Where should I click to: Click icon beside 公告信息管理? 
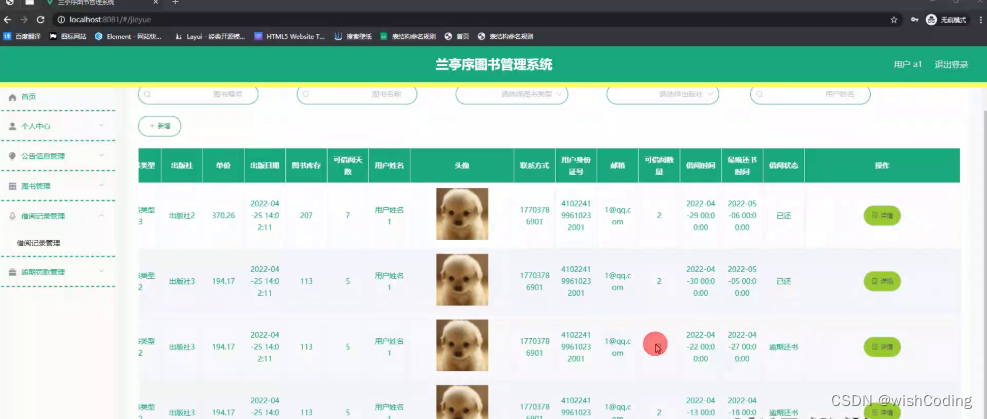coord(12,156)
